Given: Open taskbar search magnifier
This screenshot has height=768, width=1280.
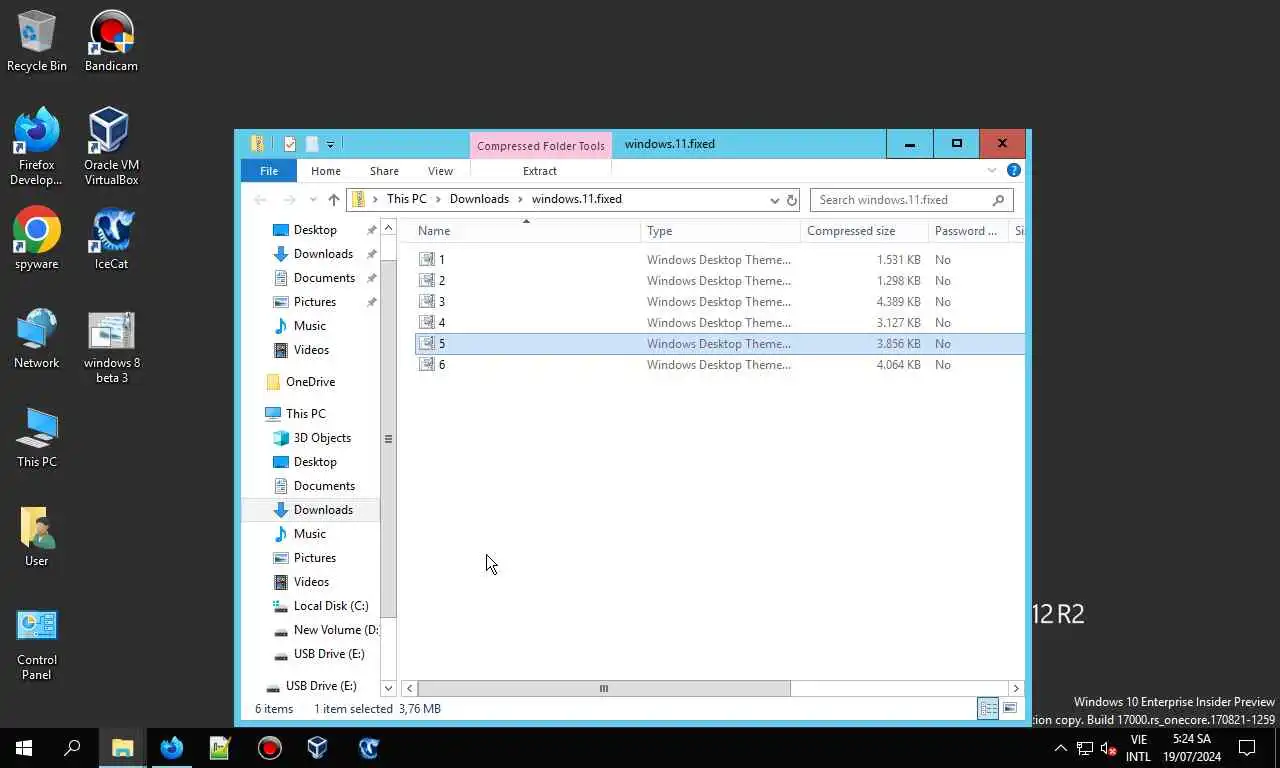Looking at the screenshot, I should (x=72, y=748).
